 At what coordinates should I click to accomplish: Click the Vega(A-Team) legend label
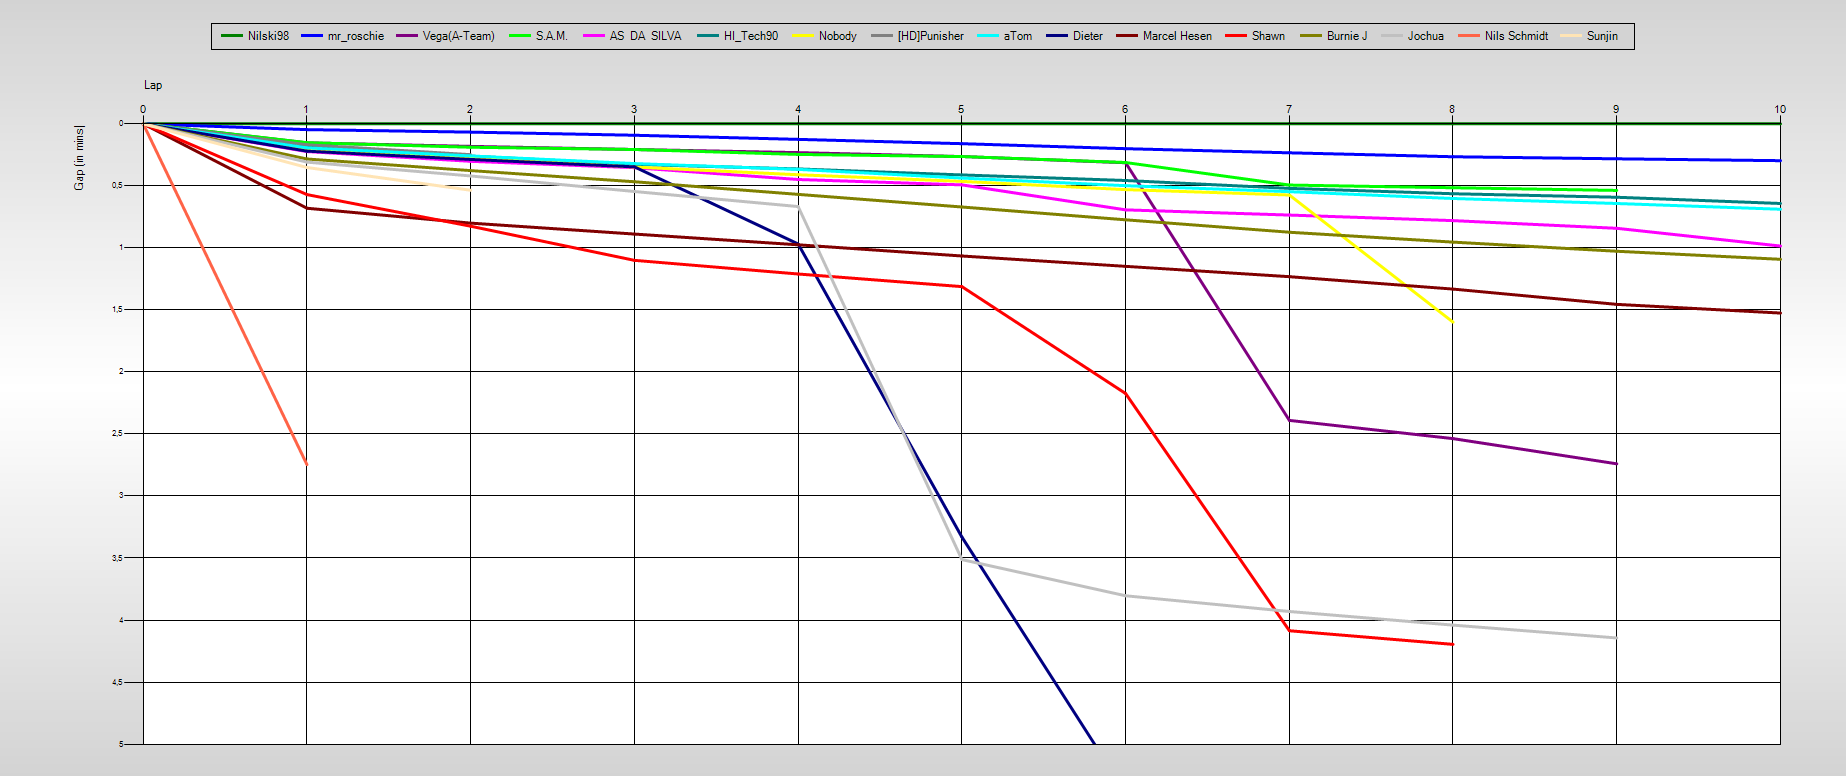tap(458, 36)
